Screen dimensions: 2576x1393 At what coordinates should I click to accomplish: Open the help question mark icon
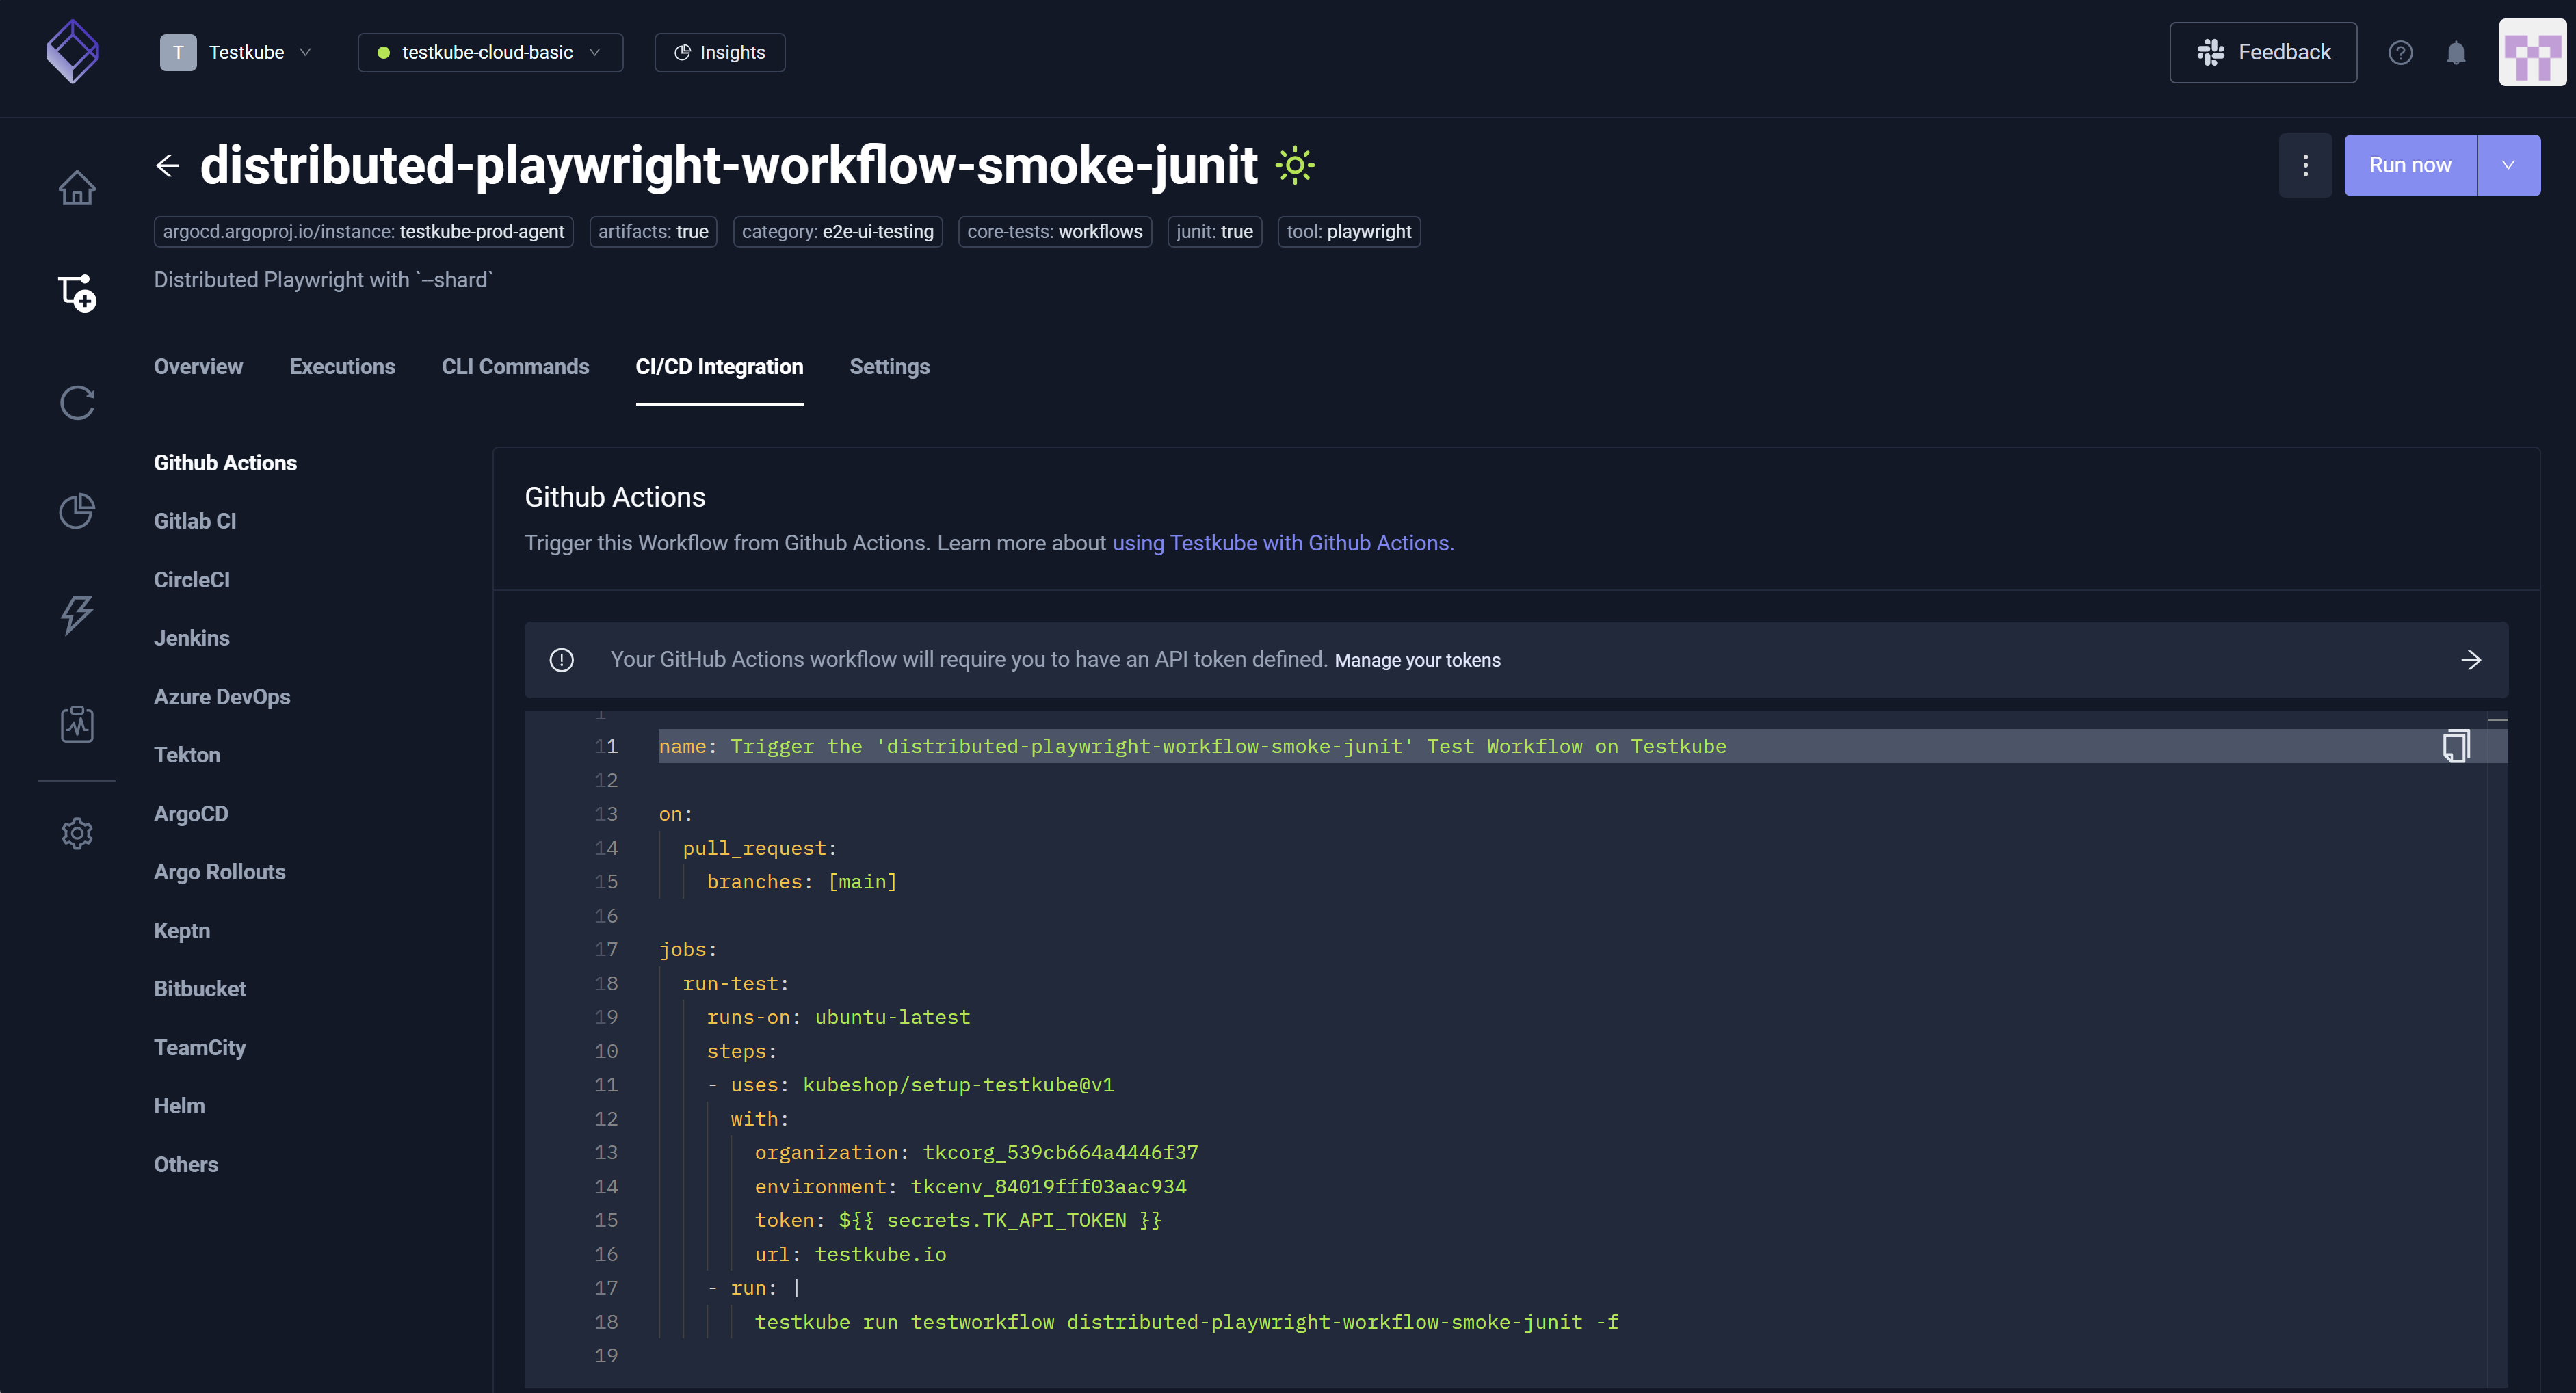pyautogui.click(x=2400, y=53)
